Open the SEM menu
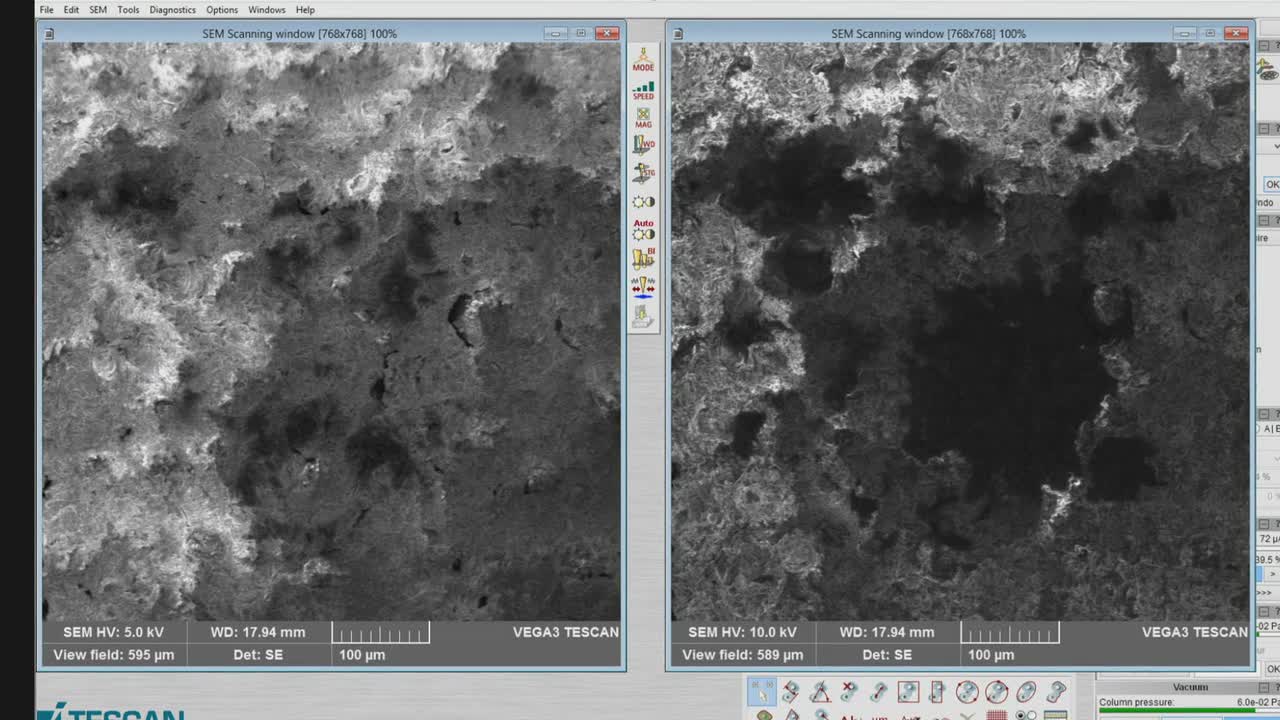 [x=98, y=10]
